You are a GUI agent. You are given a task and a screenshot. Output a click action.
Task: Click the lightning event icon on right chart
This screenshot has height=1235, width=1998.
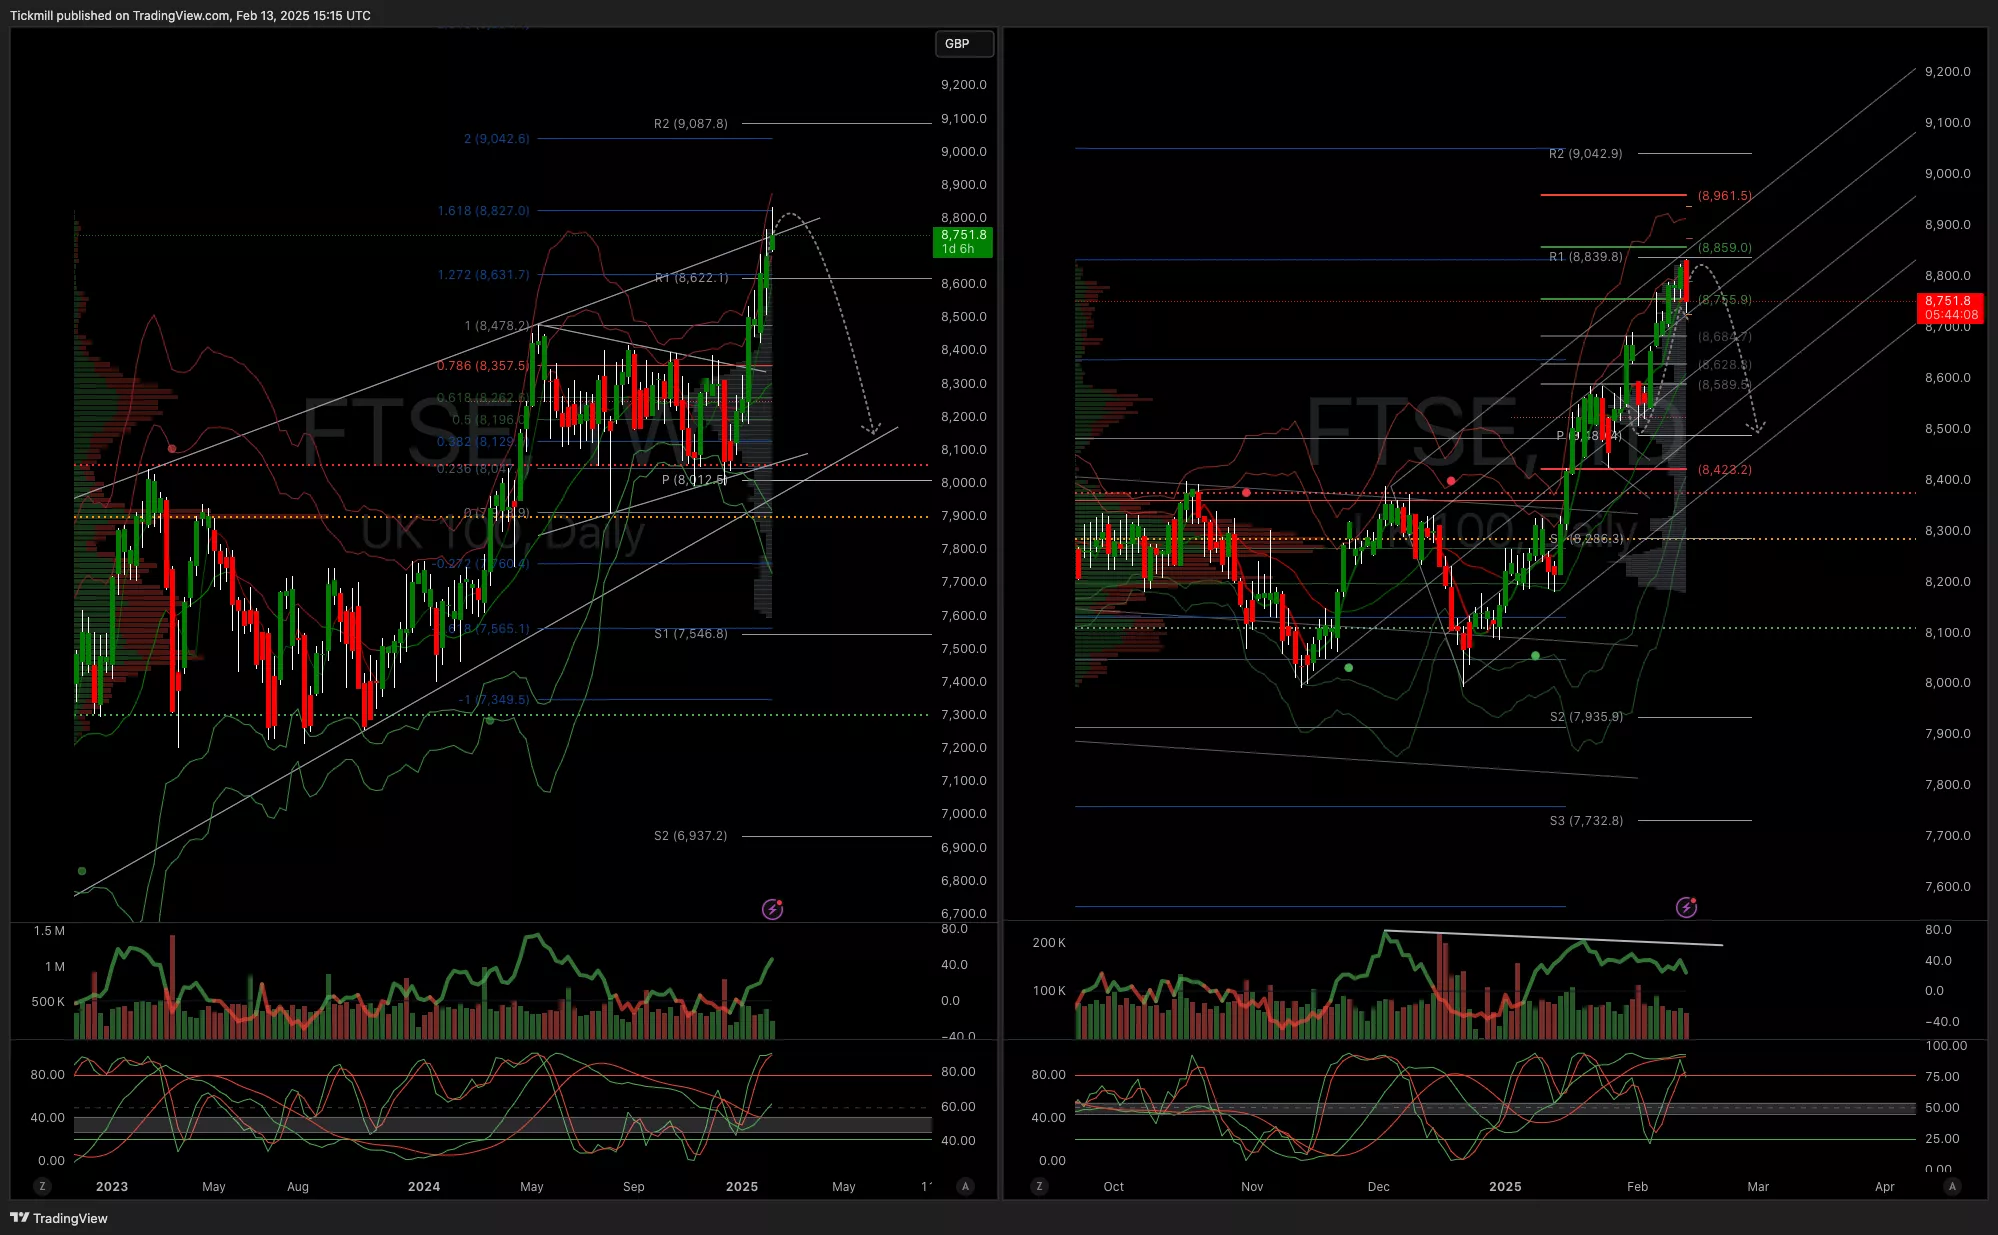1686,907
